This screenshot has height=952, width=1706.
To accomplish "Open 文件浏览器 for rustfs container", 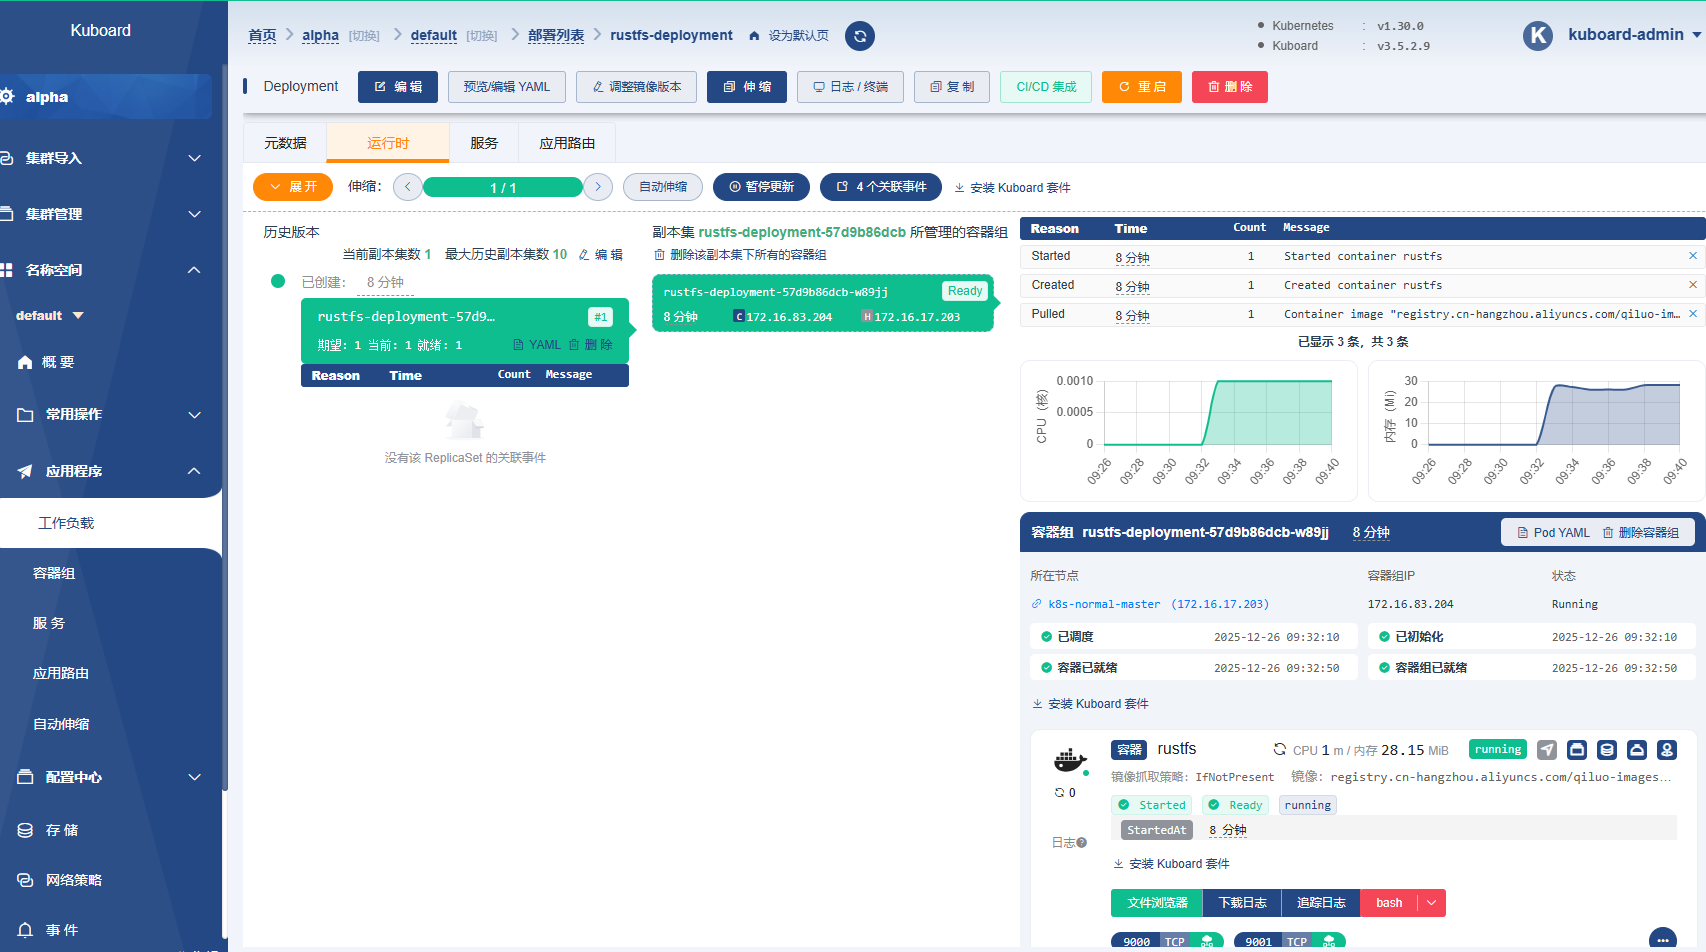I will point(1157,903).
